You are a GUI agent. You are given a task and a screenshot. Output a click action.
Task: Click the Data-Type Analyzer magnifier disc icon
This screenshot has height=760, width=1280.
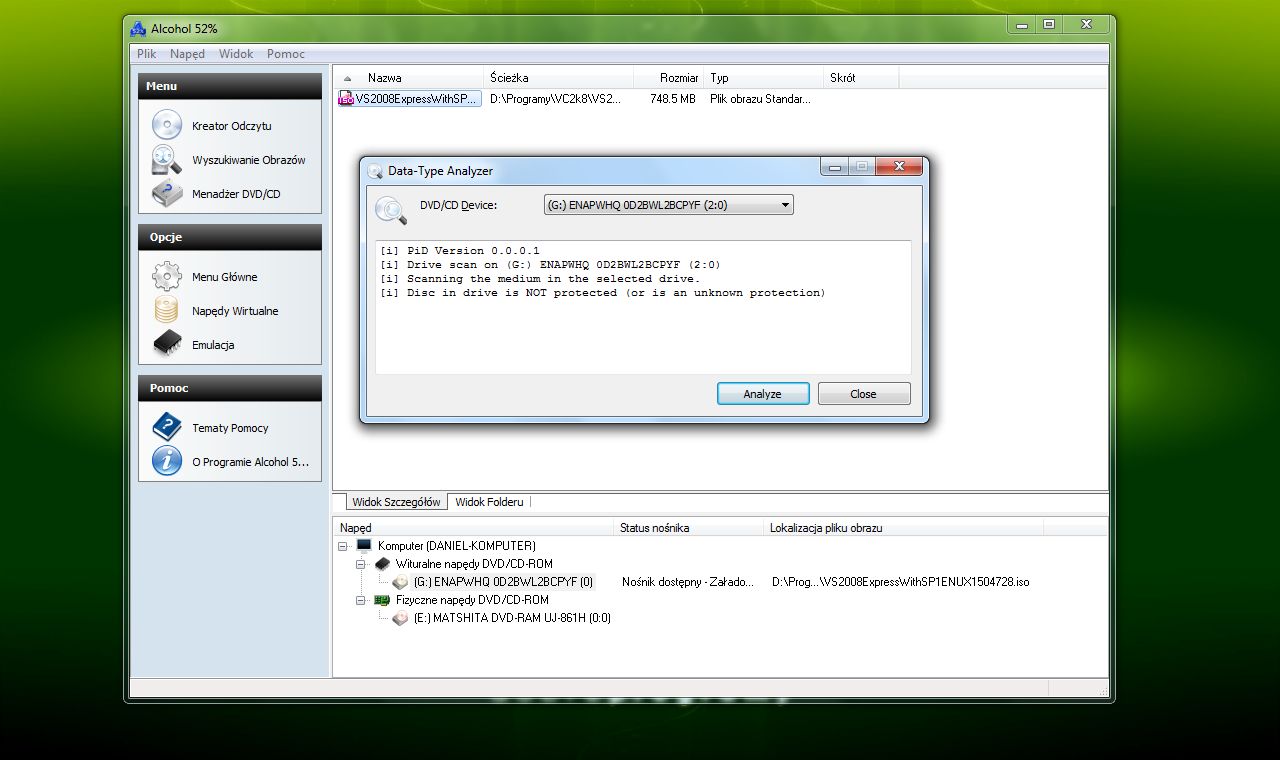pos(390,210)
